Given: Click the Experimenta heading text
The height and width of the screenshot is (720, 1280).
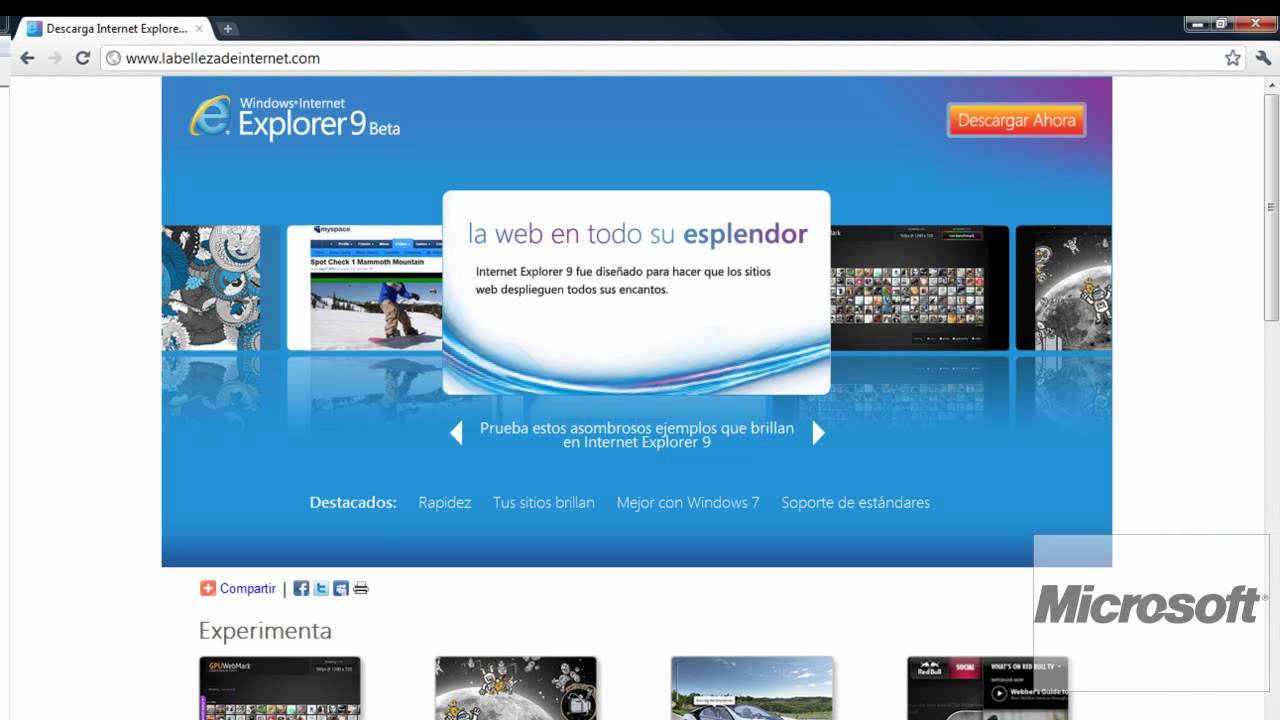Looking at the screenshot, I should pos(265,631).
